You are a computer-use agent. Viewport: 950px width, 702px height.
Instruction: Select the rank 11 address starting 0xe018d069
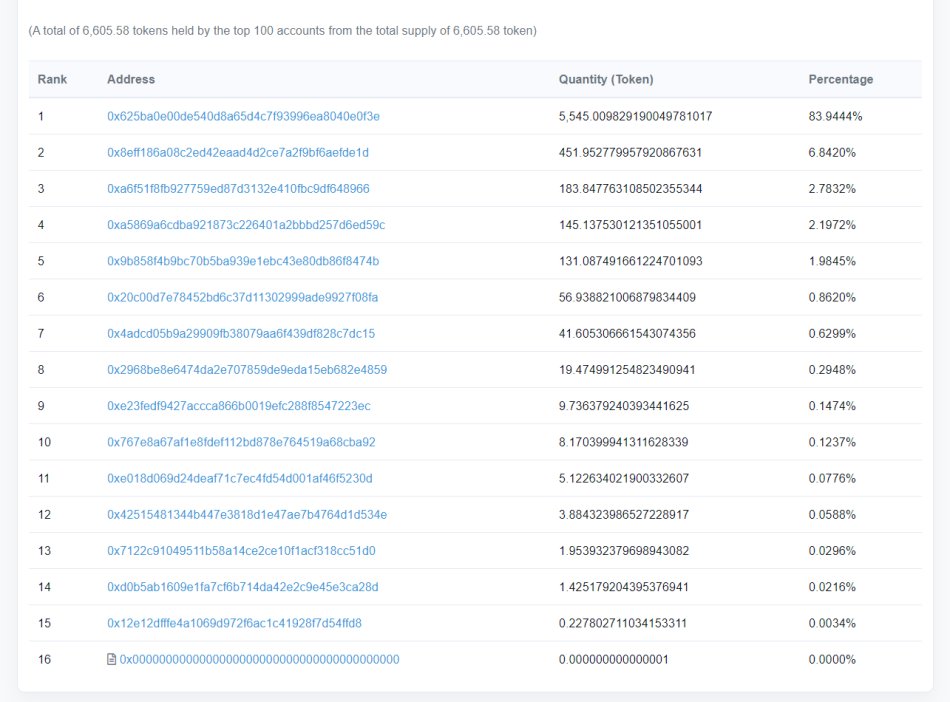point(237,478)
